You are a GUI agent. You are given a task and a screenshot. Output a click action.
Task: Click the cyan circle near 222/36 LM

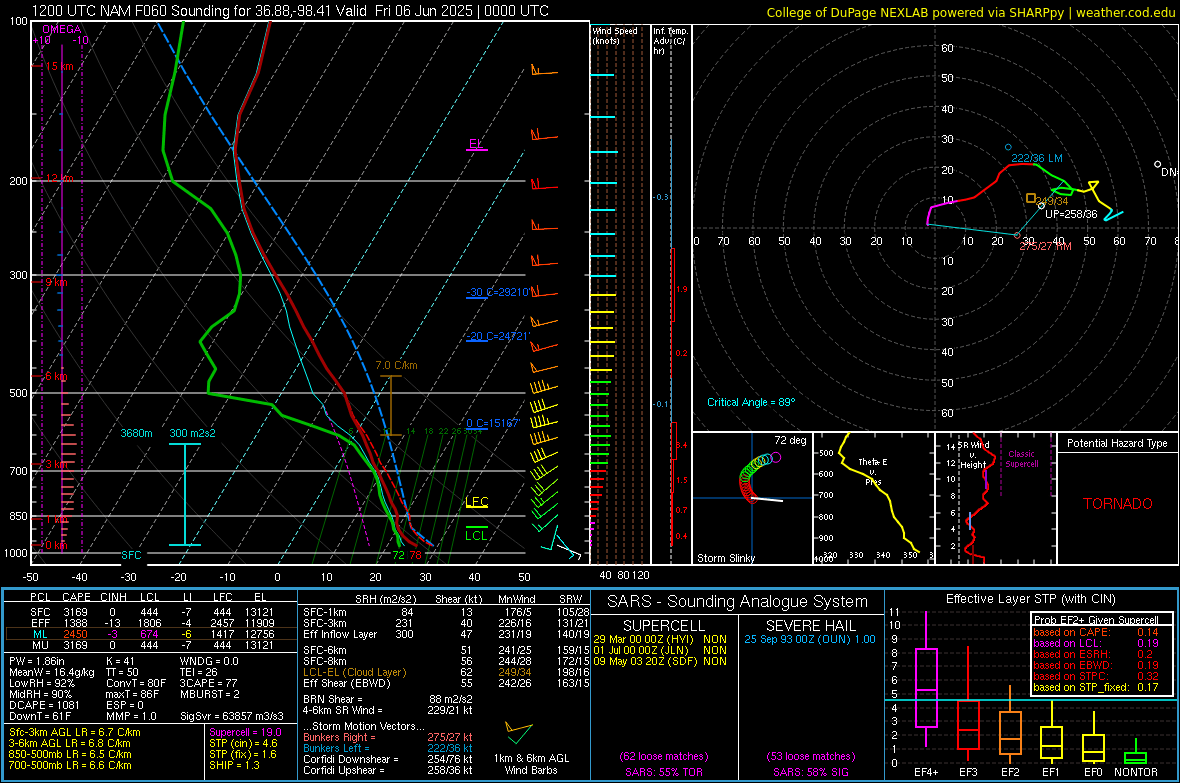tap(1008, 148)
